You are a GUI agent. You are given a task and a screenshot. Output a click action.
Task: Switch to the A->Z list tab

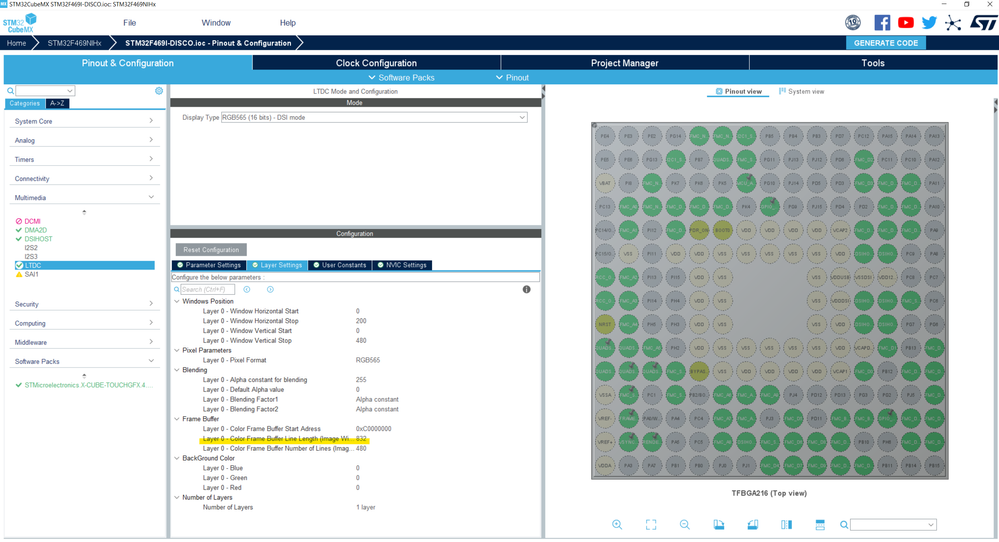tap(57, 103)
